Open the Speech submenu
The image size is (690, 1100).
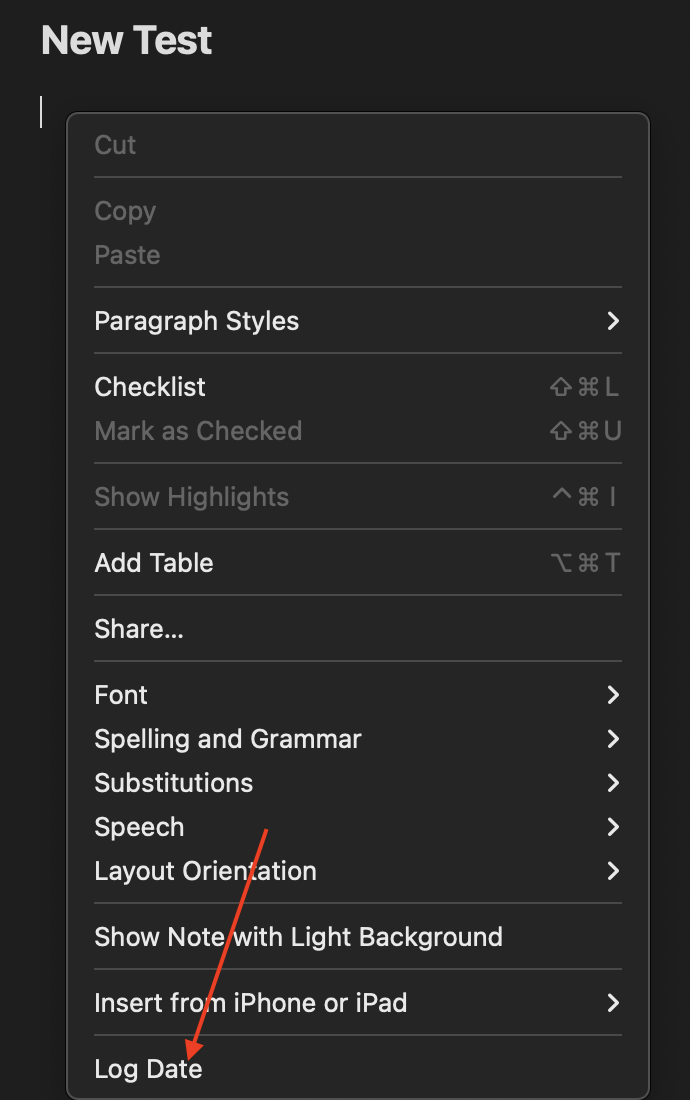[x=139, y=827]
